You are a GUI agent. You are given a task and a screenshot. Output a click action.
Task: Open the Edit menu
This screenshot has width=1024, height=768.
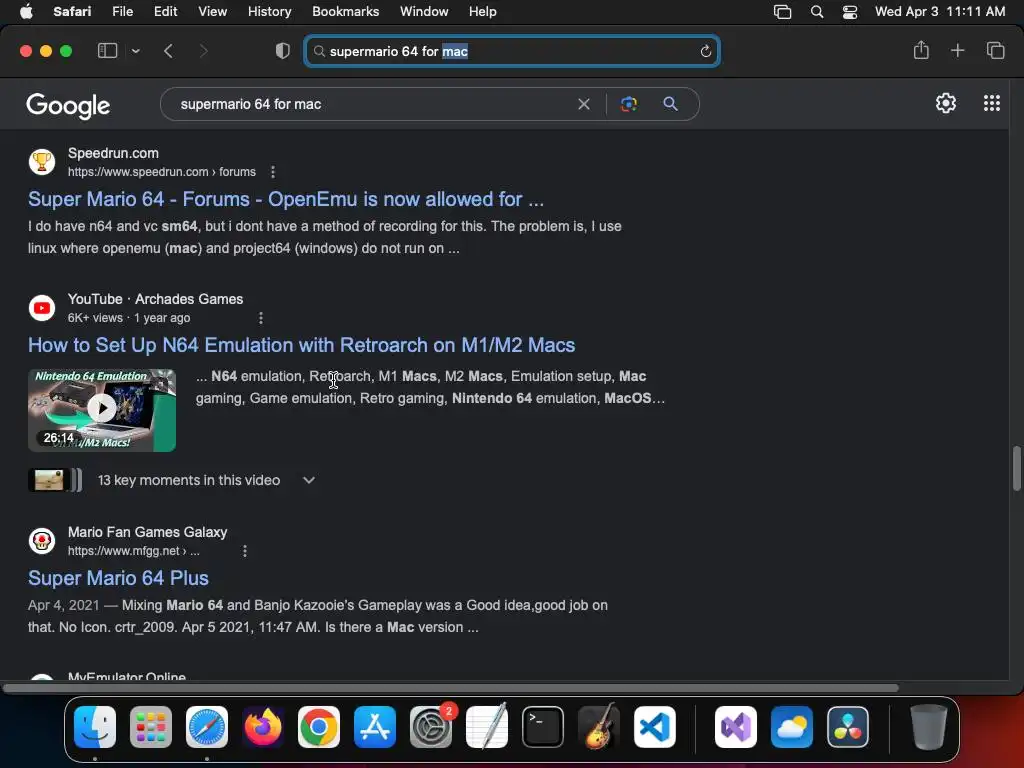pos(165,12)
